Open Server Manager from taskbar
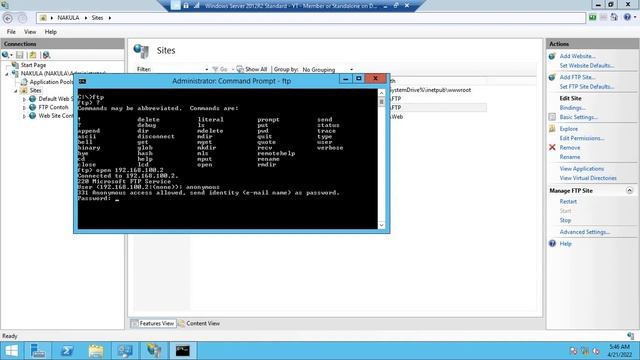 [38, 351]
